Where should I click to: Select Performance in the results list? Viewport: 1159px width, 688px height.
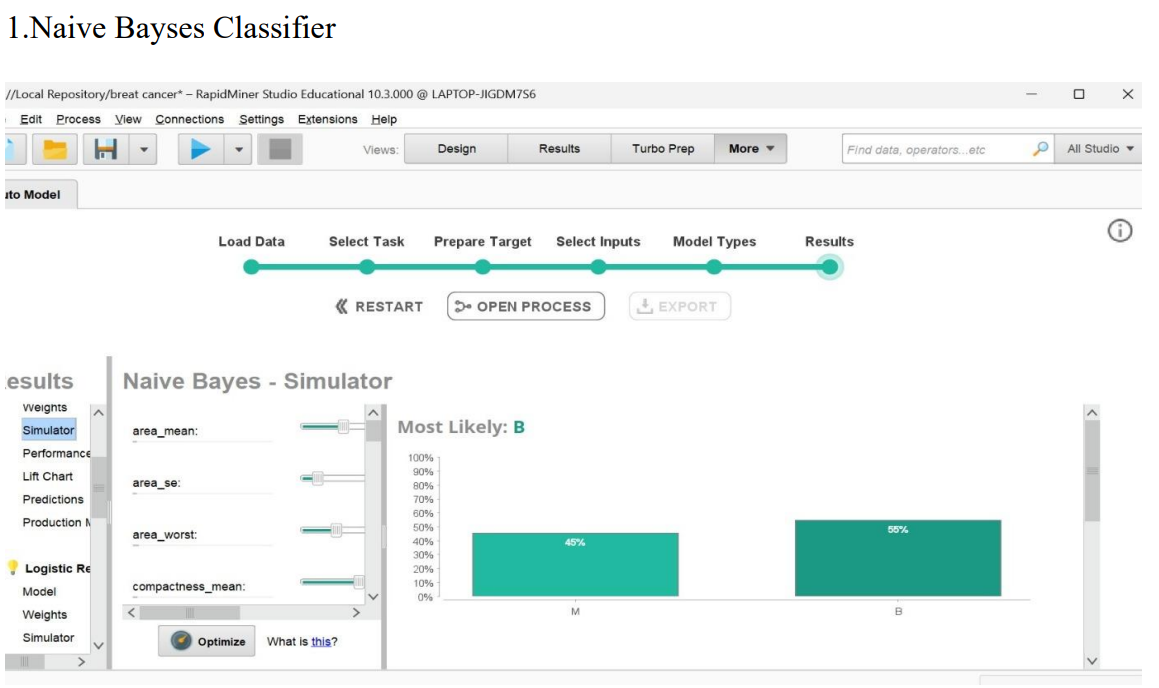tap(56, 453)
